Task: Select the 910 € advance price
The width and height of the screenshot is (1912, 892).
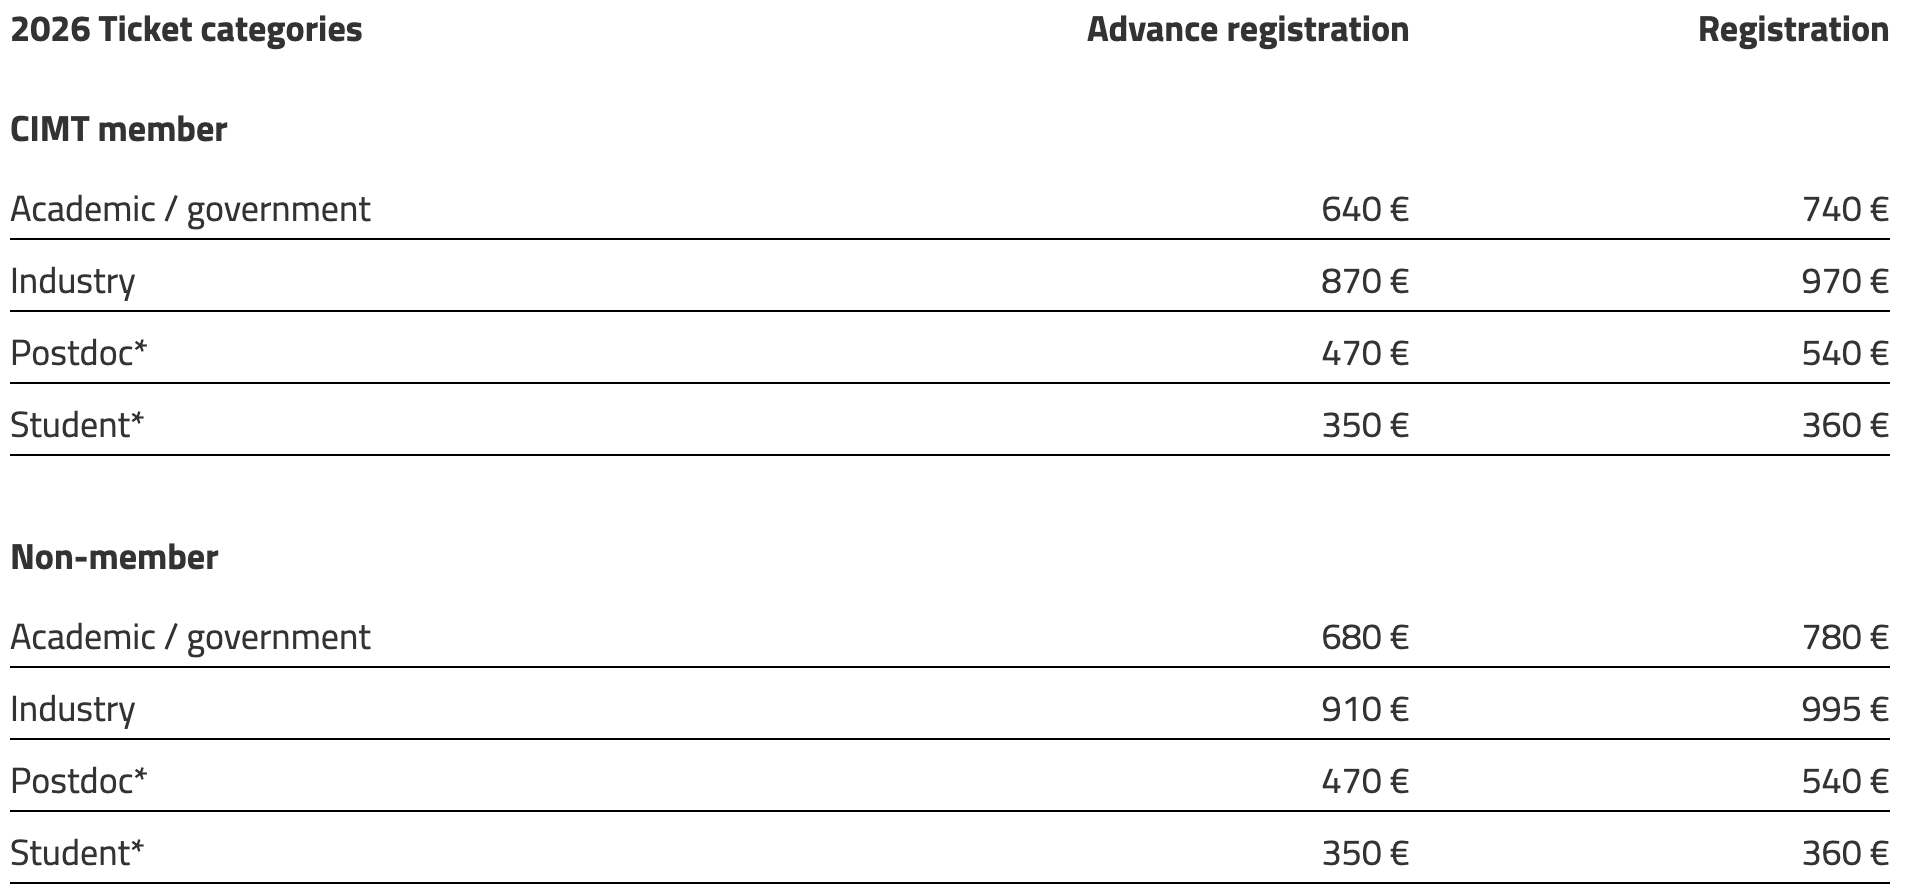Action: click(x=1364, y=710)
